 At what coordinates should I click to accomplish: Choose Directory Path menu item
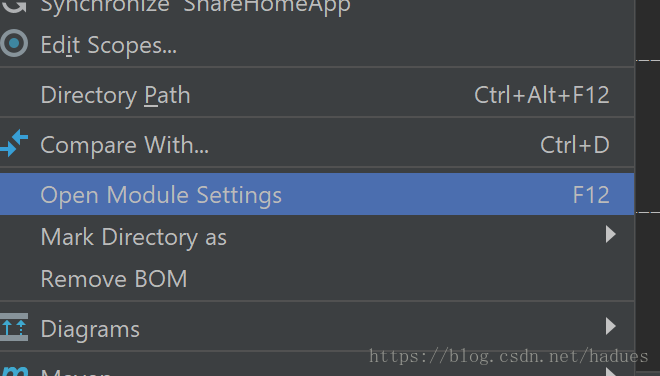click(317, 95)
